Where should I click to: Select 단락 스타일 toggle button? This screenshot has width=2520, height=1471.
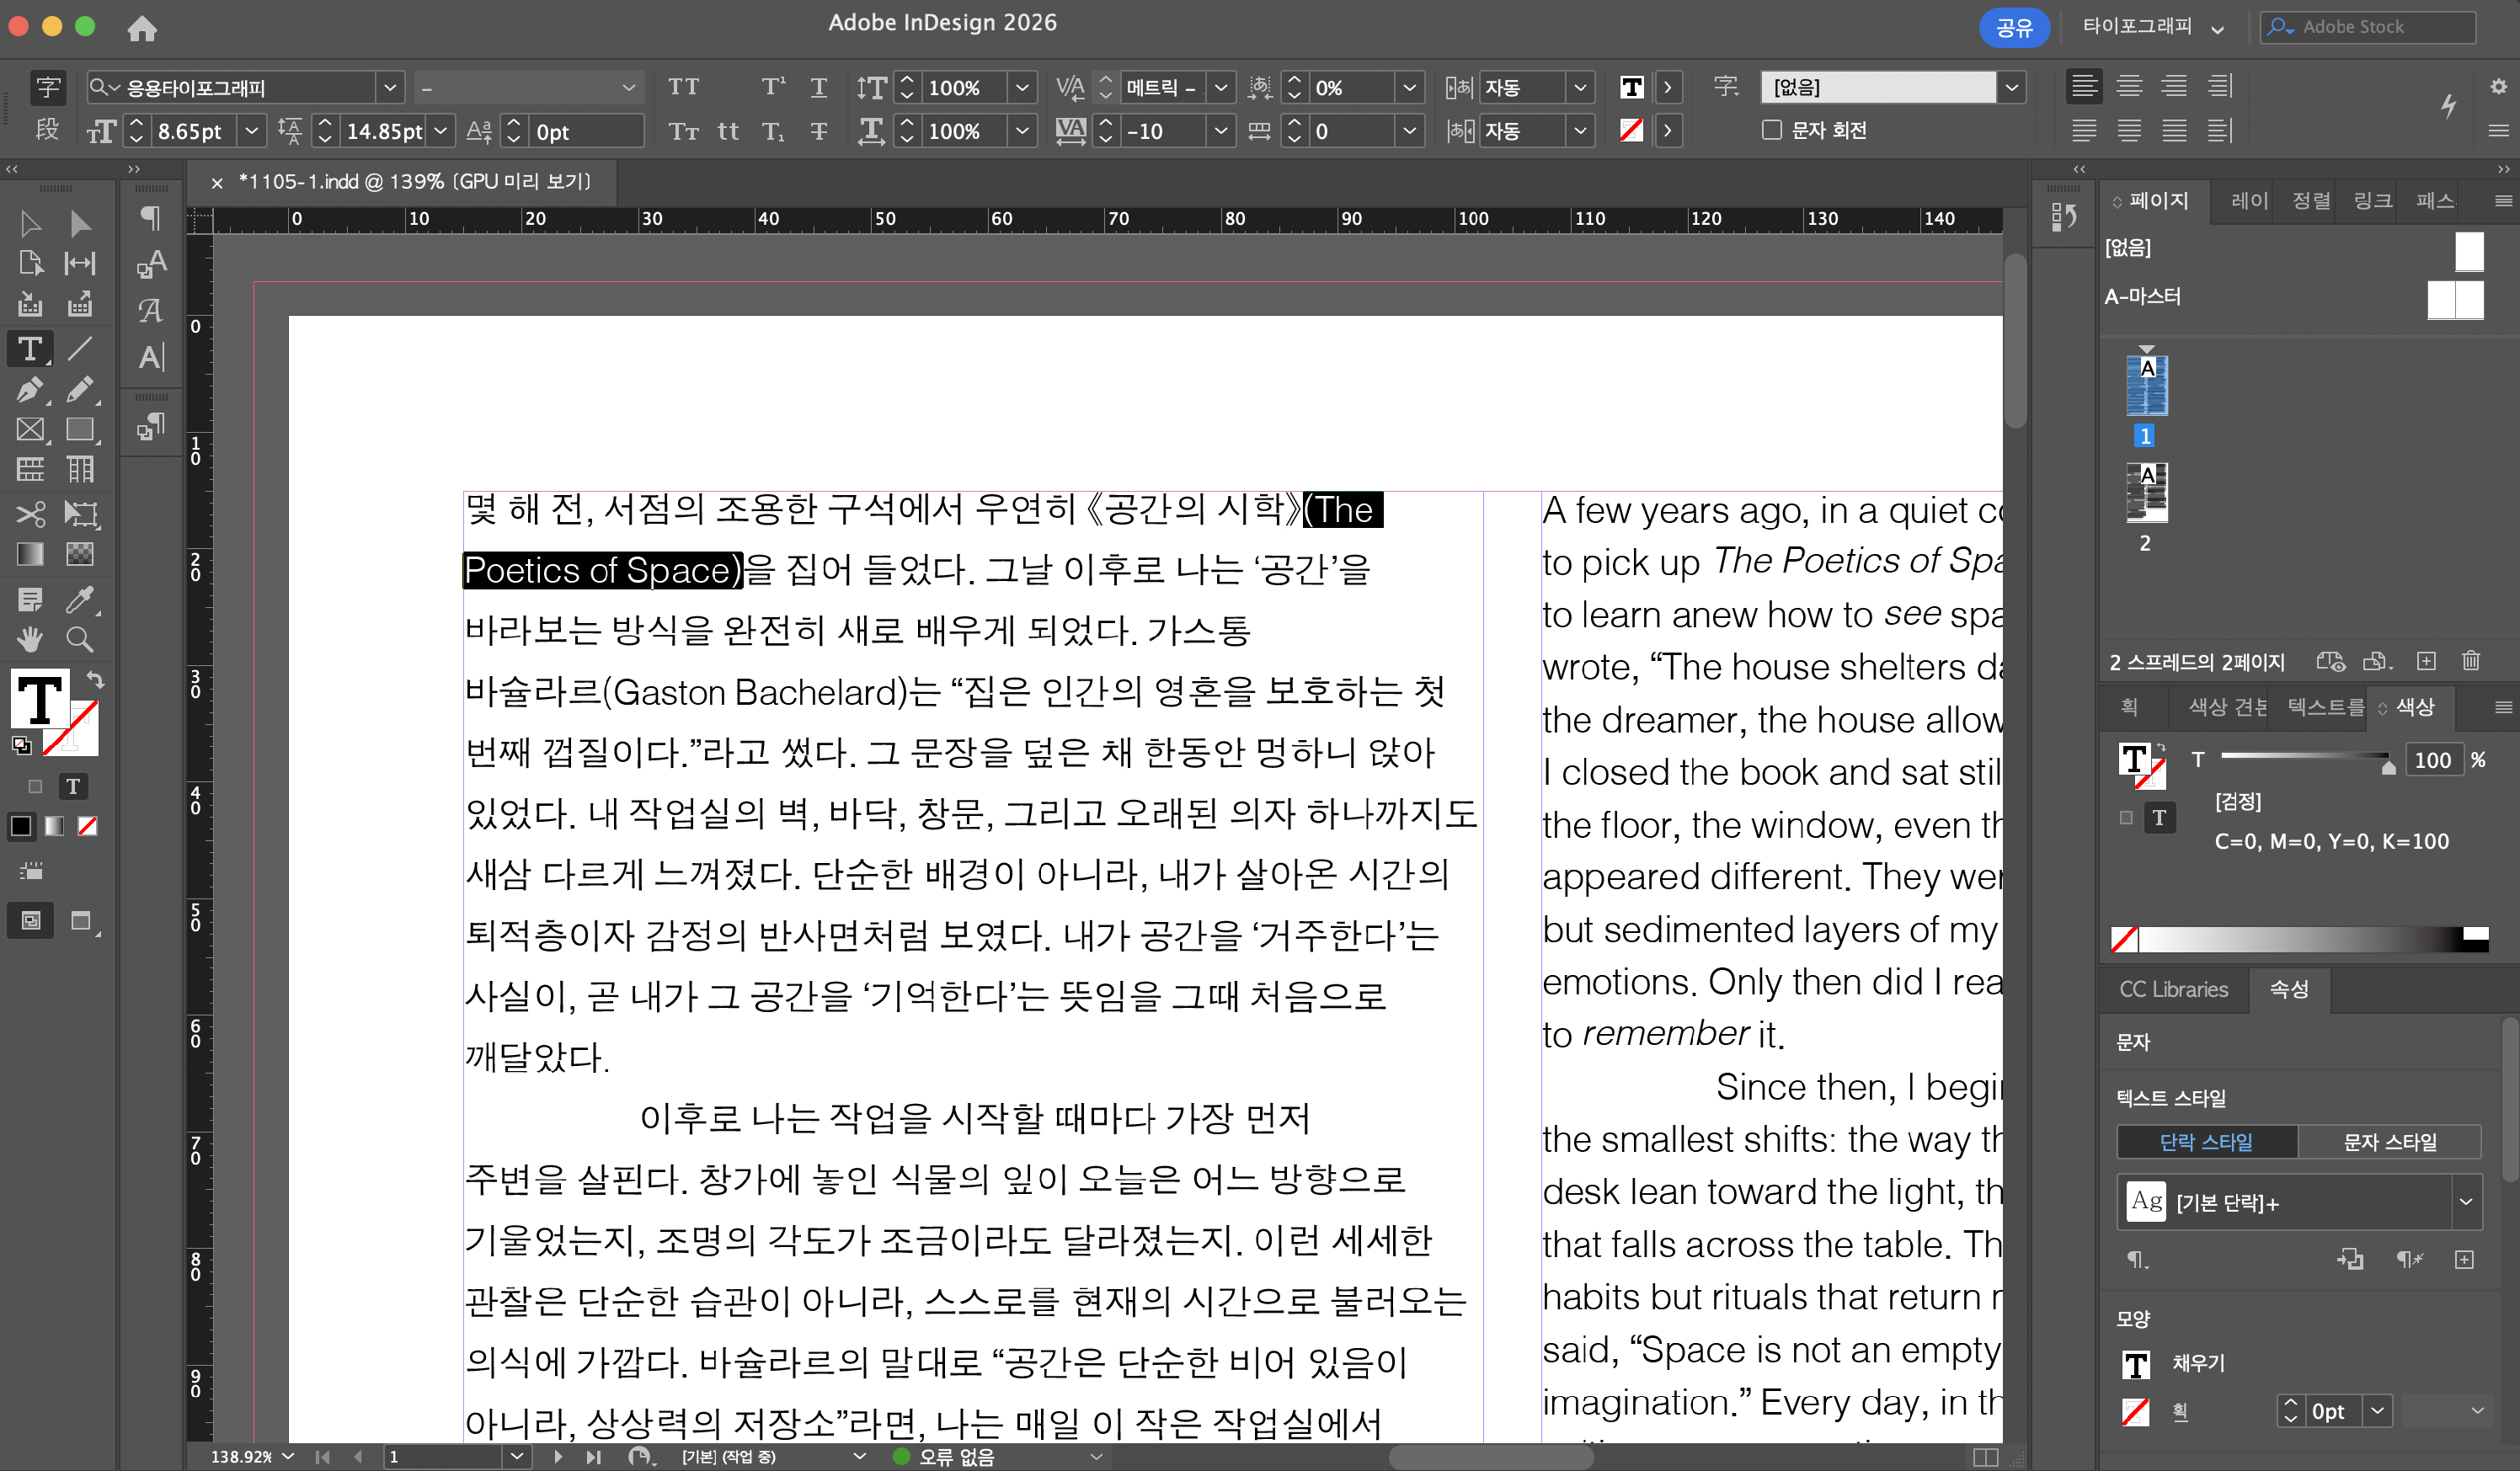point(2206,1141)
